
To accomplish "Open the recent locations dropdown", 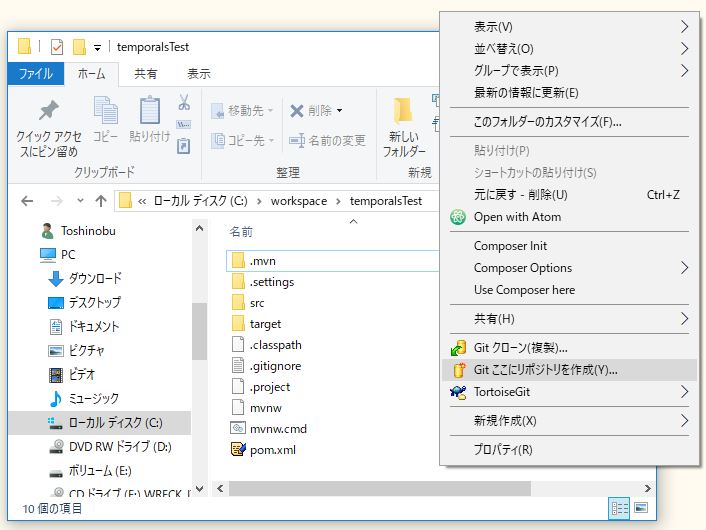I will 80,201.
